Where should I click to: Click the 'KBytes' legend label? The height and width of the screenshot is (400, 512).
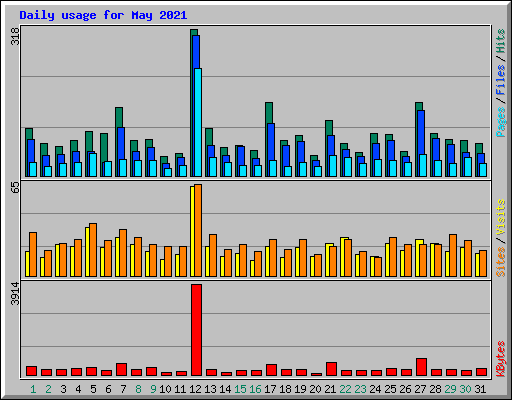pyautogui.click(x=501, y=359)
